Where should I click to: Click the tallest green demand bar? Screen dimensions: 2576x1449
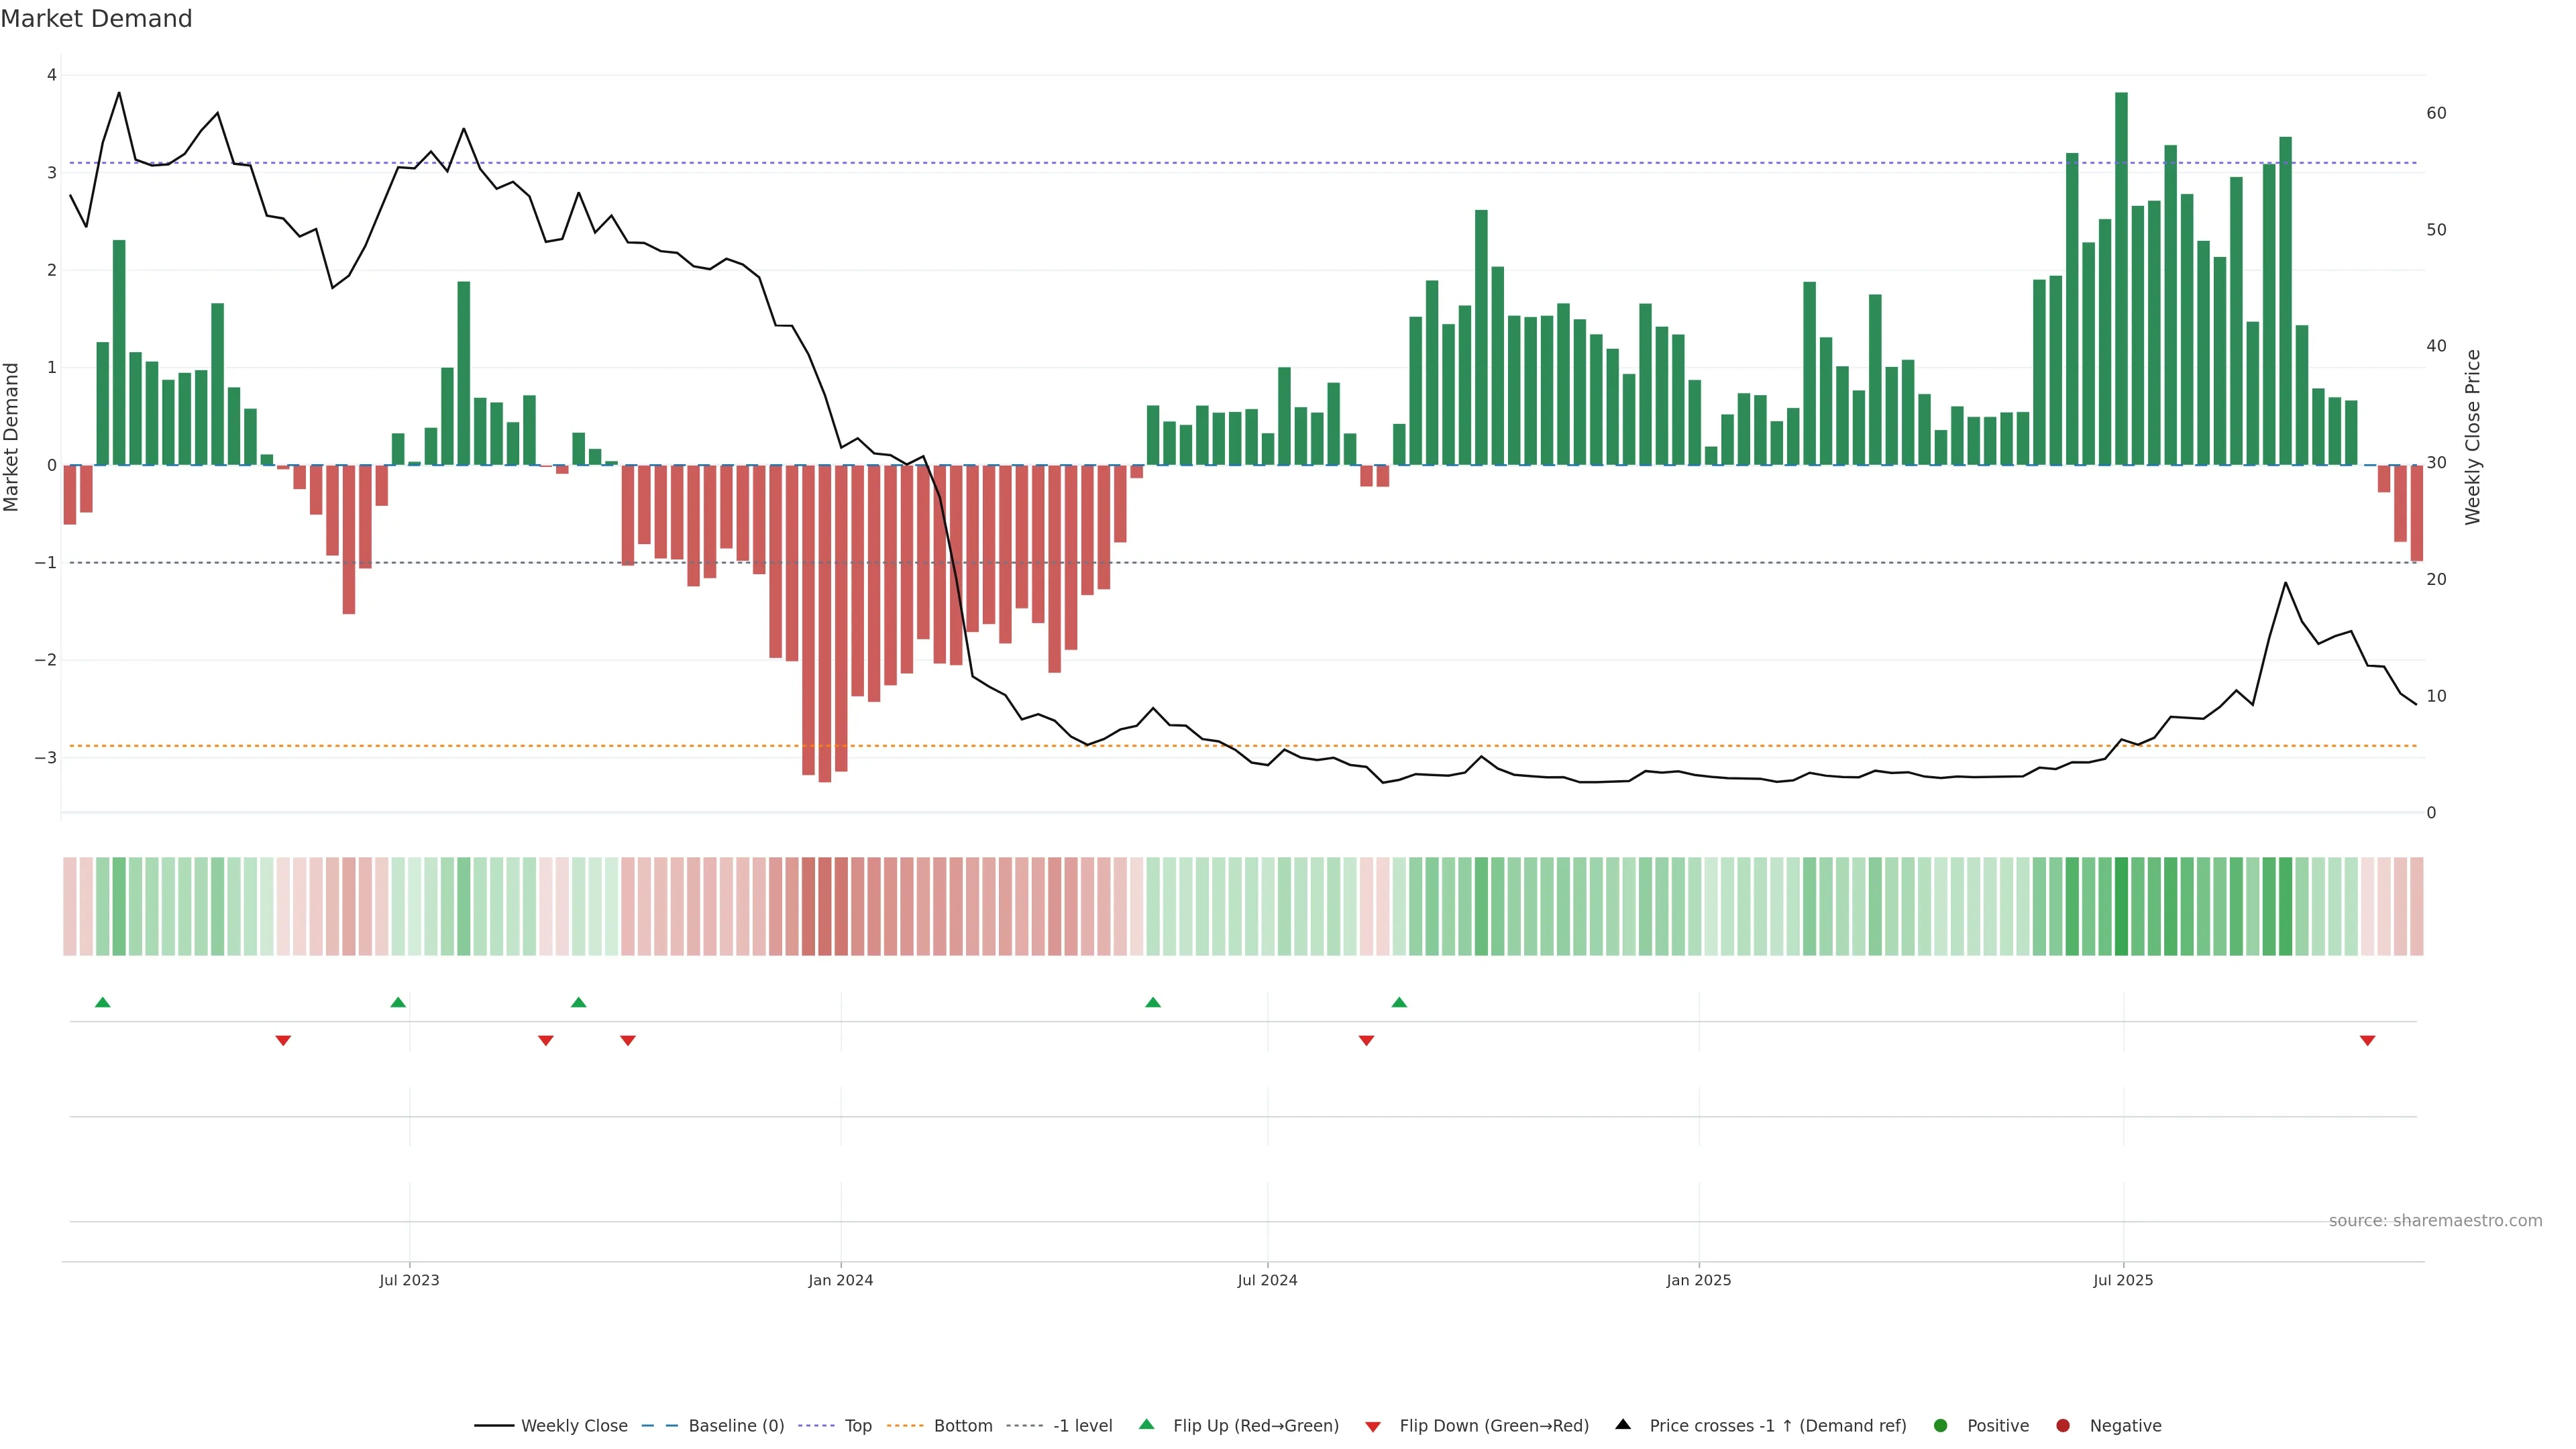pyautogui.click(x=2121, y=280)
